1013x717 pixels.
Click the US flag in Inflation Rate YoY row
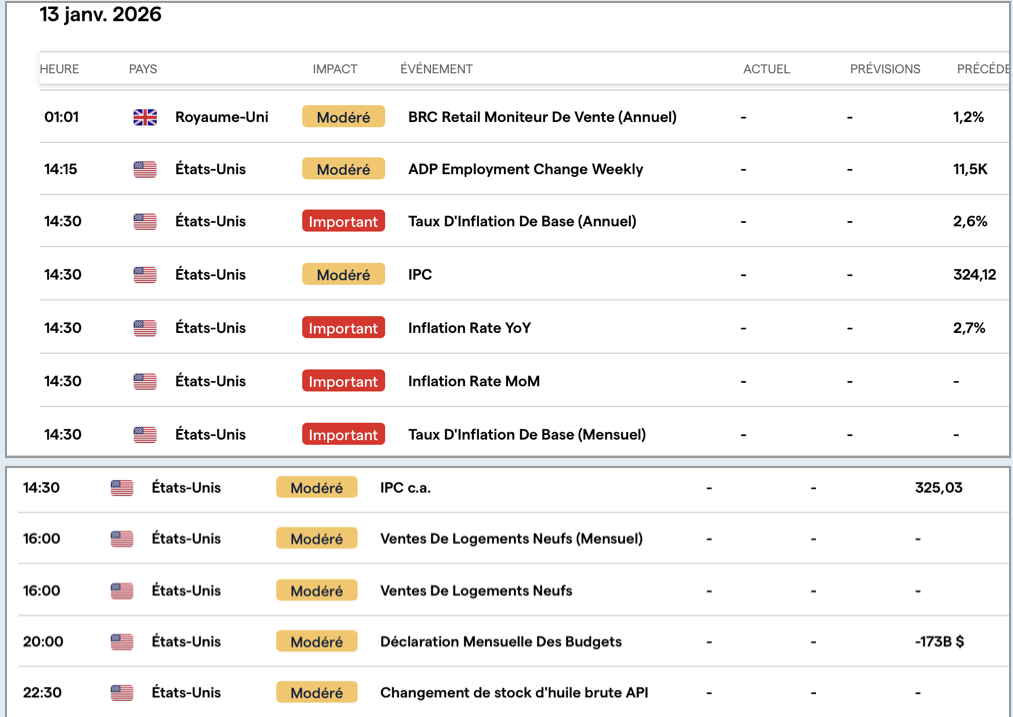click(145, 328)
